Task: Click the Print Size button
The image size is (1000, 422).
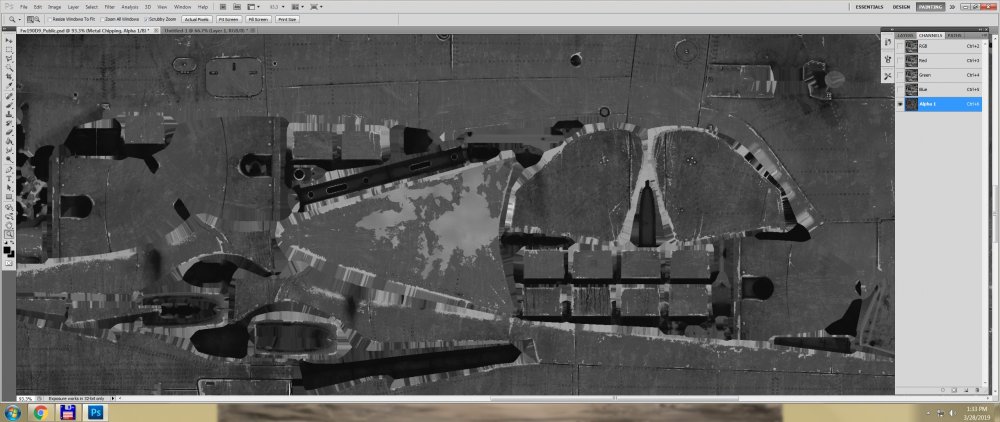Action: 288,19
